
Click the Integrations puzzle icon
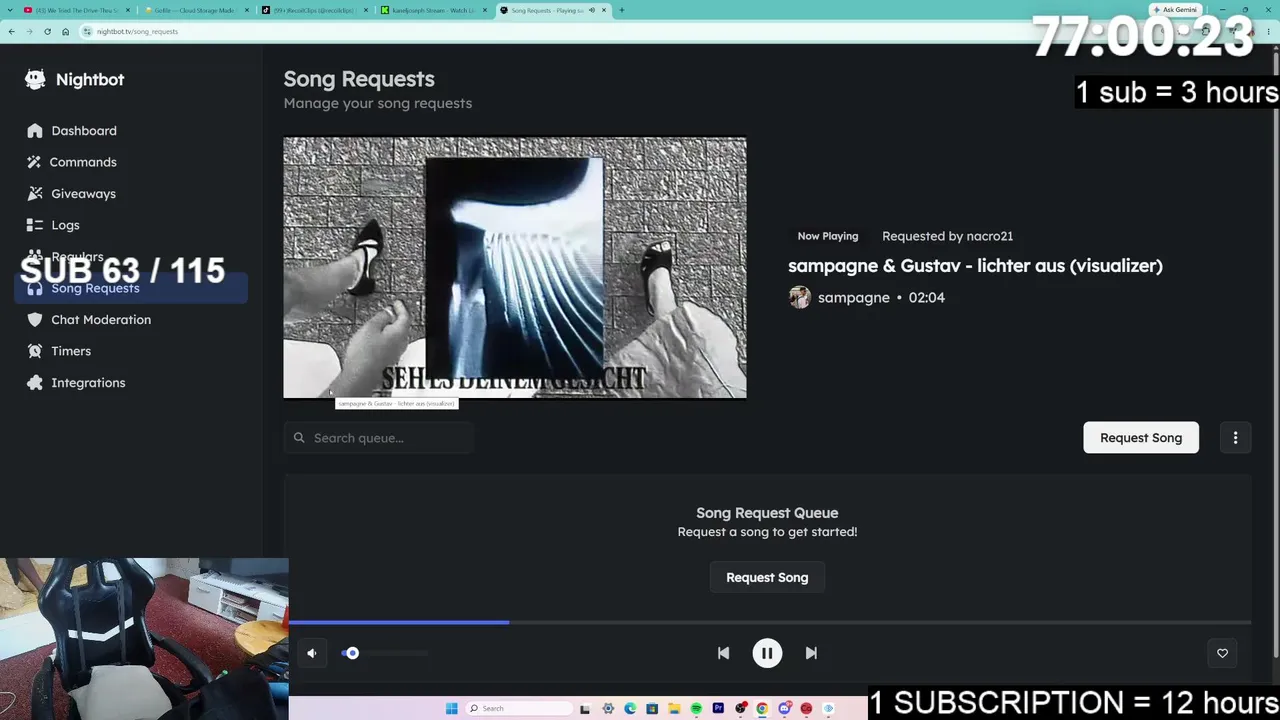coord(35,383)
